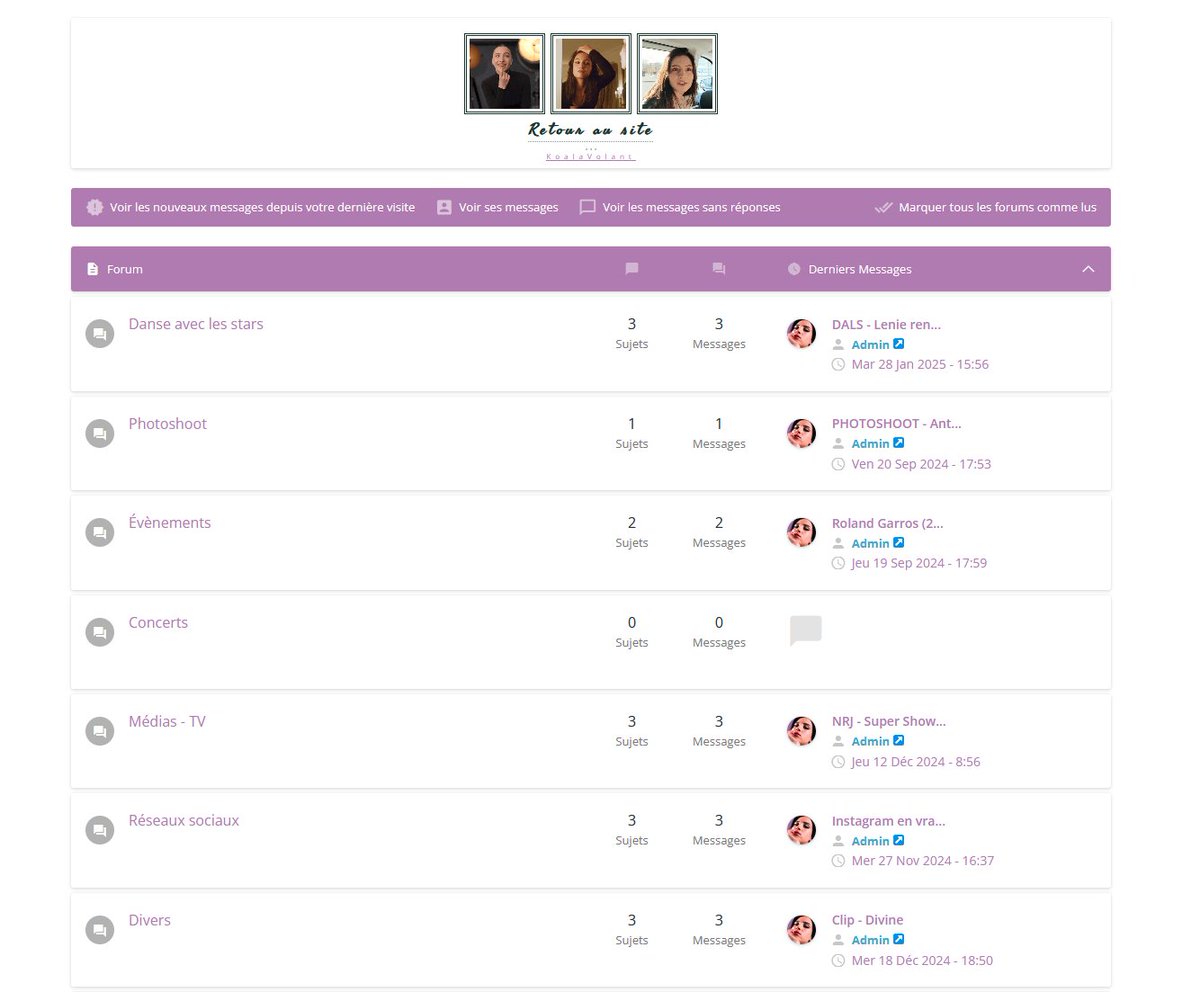Screen dimensions: 1200x992
Task: Select Marquer tous les forums comme lus
Action: [997, 207]
